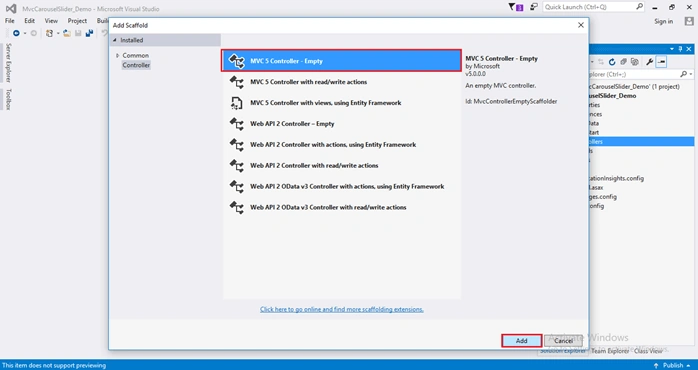Click the account avatar icon near Sign in
Image resolution: width=698 pixels, height=370 pixels.
(x=689, y=21)
